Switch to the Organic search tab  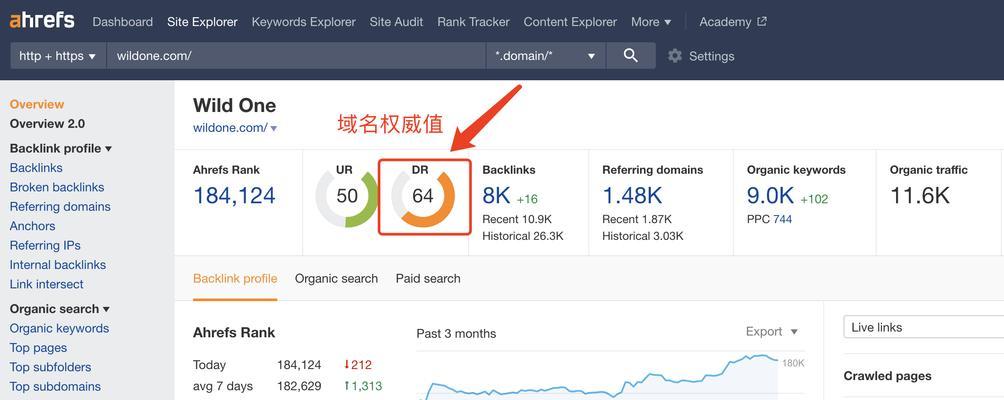click(336, 279)
